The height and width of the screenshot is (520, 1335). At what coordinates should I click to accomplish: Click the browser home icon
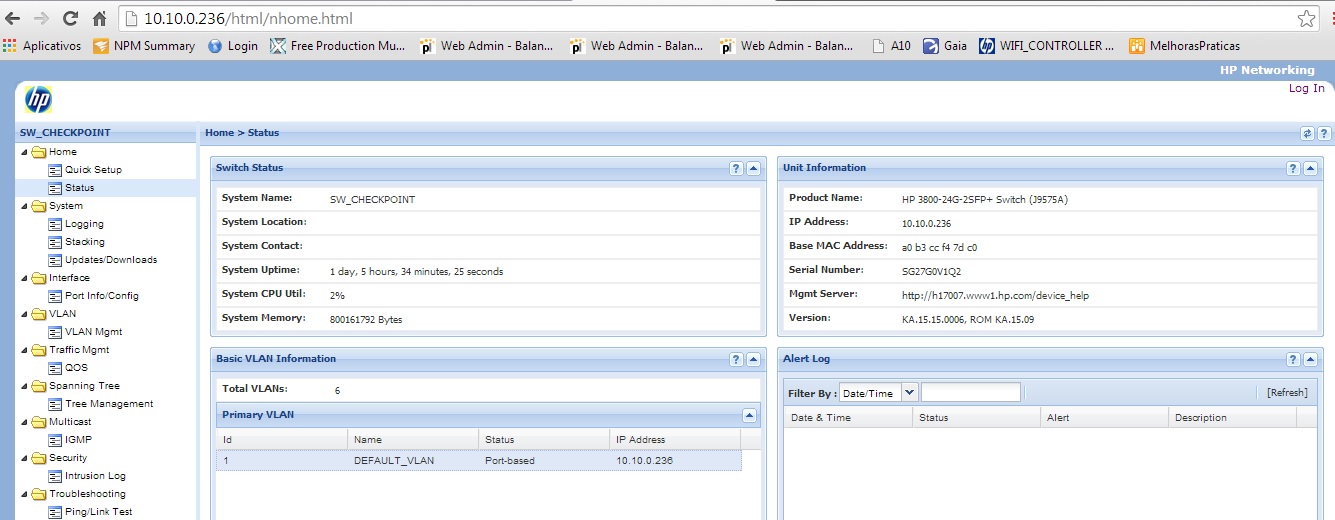pyautogui.click(x=99, y=18)
